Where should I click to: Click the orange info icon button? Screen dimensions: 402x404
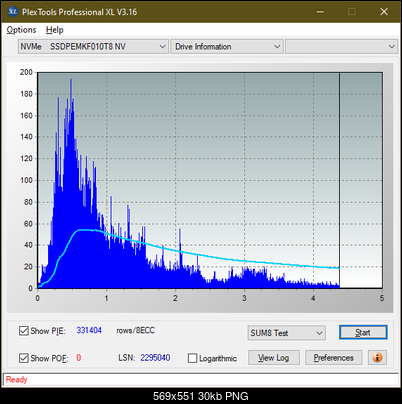point(377,358)
